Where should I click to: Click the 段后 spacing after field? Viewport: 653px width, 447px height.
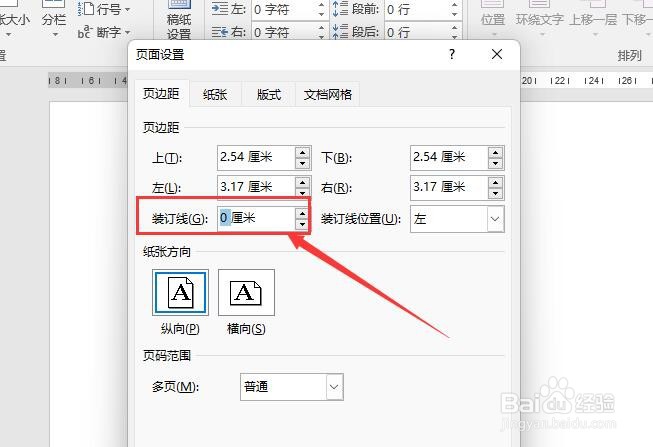(418, 32)
